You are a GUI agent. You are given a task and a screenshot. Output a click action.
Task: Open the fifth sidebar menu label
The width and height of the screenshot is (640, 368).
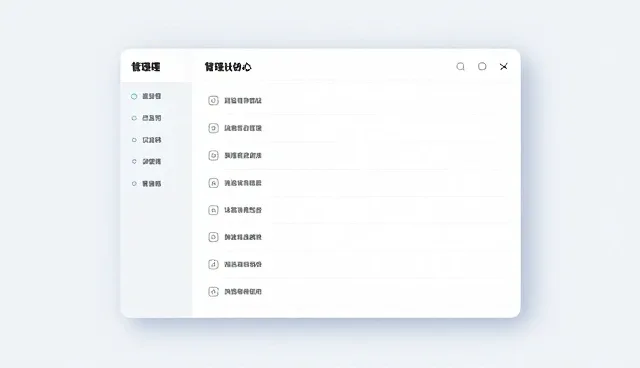click(x=151, y=184)
